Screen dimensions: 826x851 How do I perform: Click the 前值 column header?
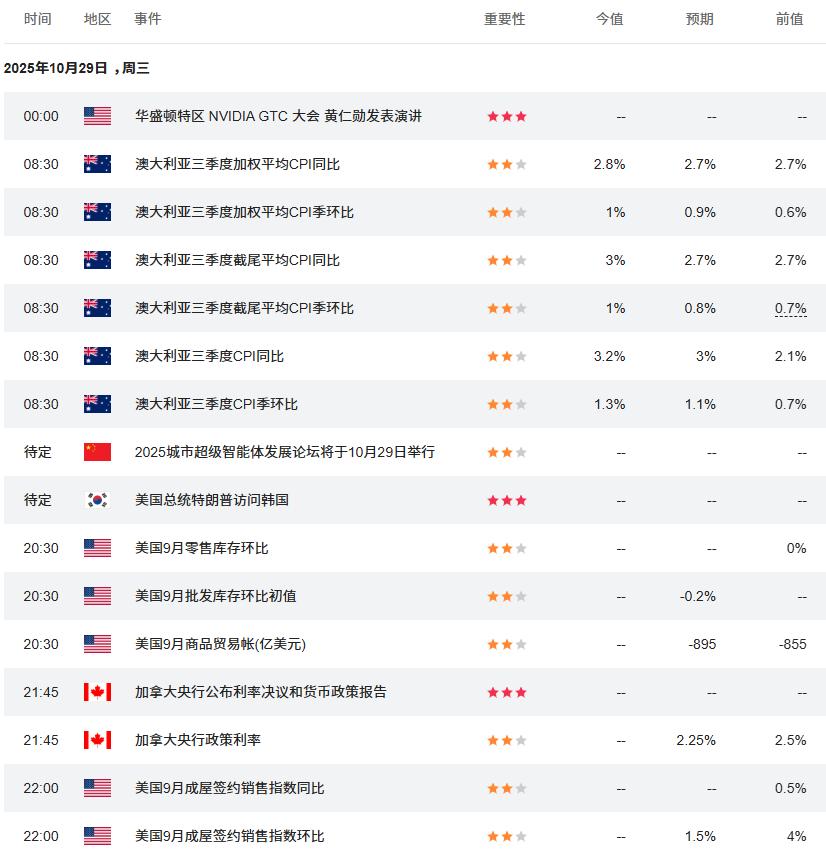point(789,19)
